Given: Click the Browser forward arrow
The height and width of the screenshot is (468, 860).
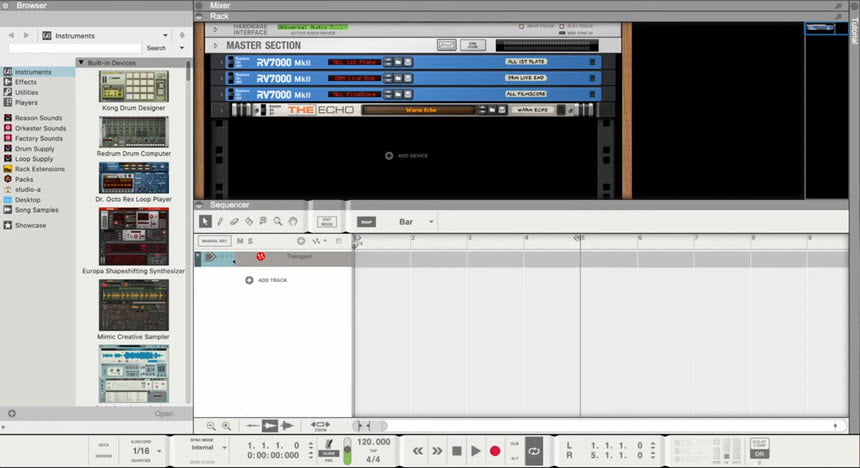Looking at the screenshot, I should tap(26, 35).
